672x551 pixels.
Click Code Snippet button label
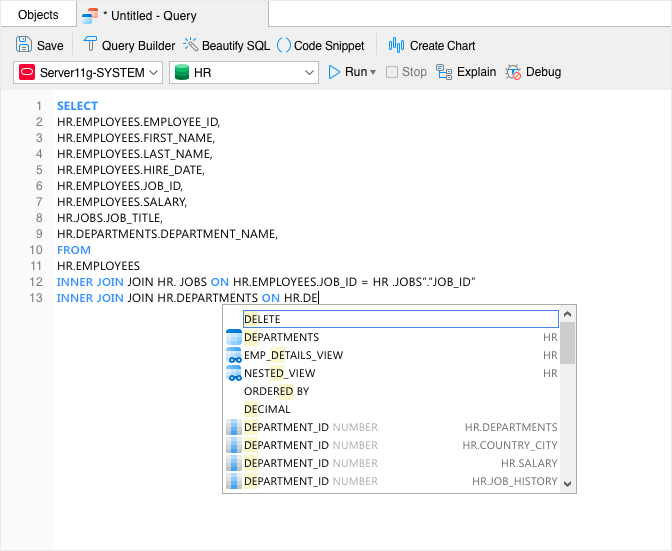click(329, 46)
